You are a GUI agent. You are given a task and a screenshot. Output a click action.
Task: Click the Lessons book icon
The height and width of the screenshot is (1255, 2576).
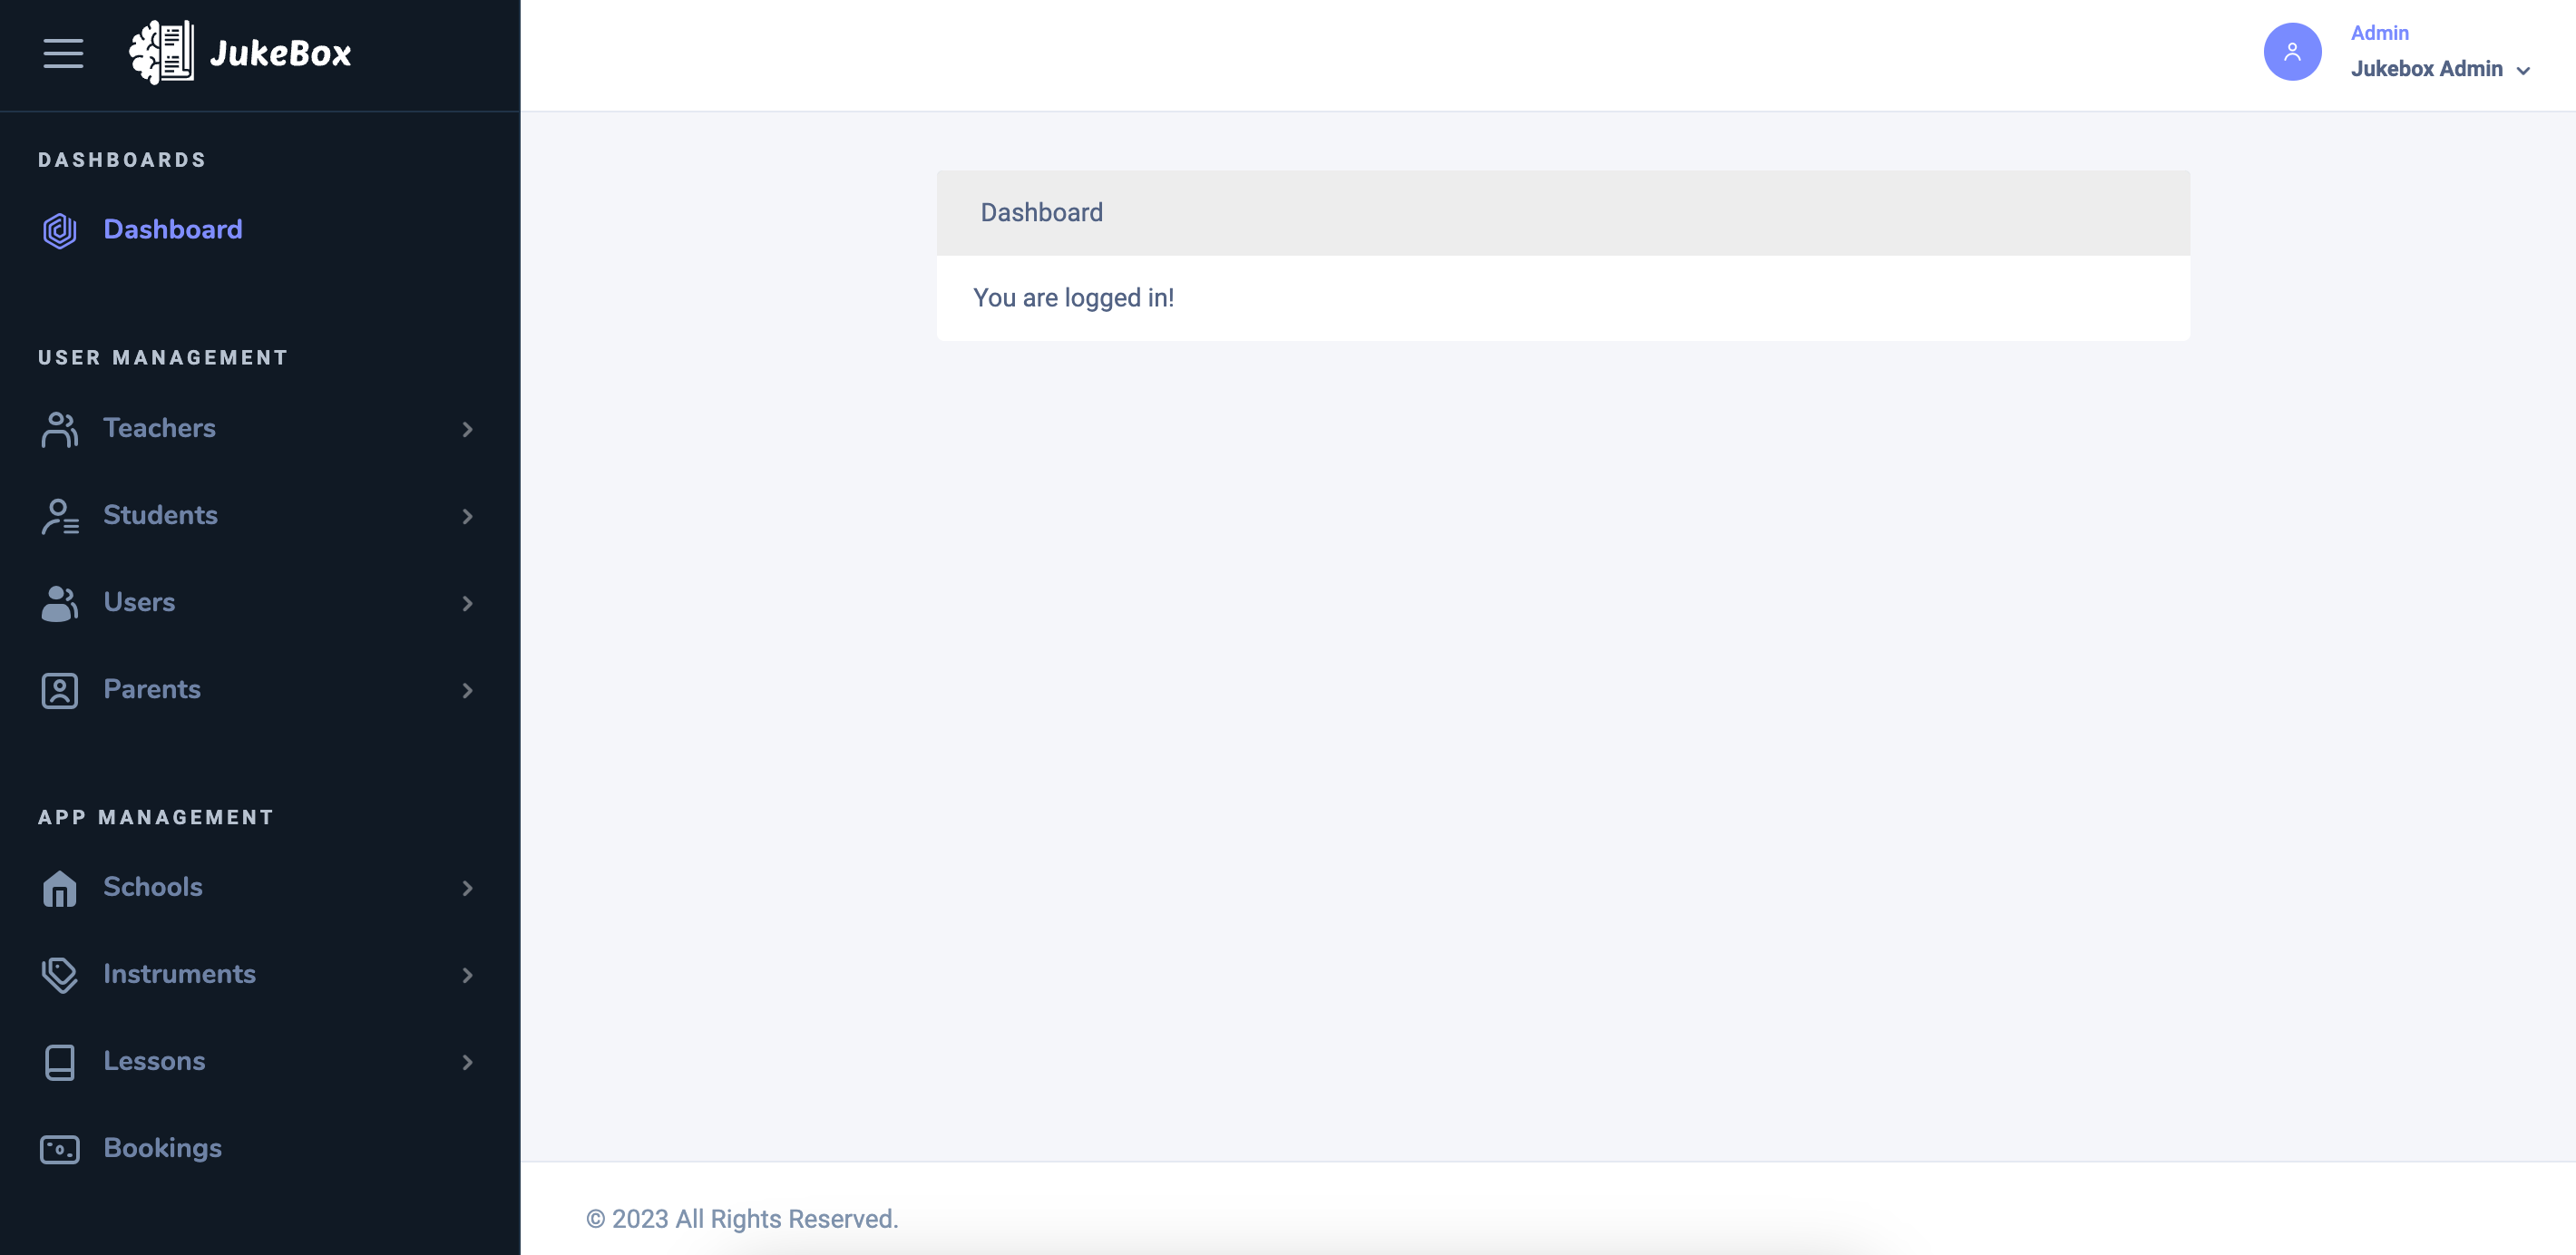coord(60,1062)
